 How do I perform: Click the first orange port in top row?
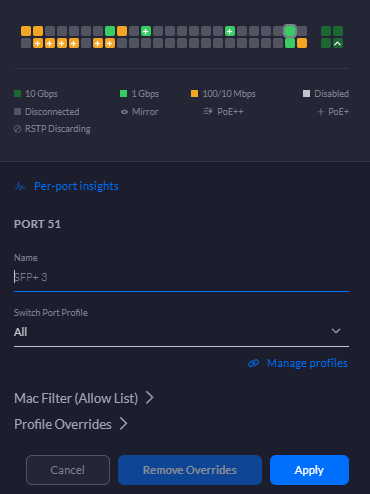(x=26, y=31)
